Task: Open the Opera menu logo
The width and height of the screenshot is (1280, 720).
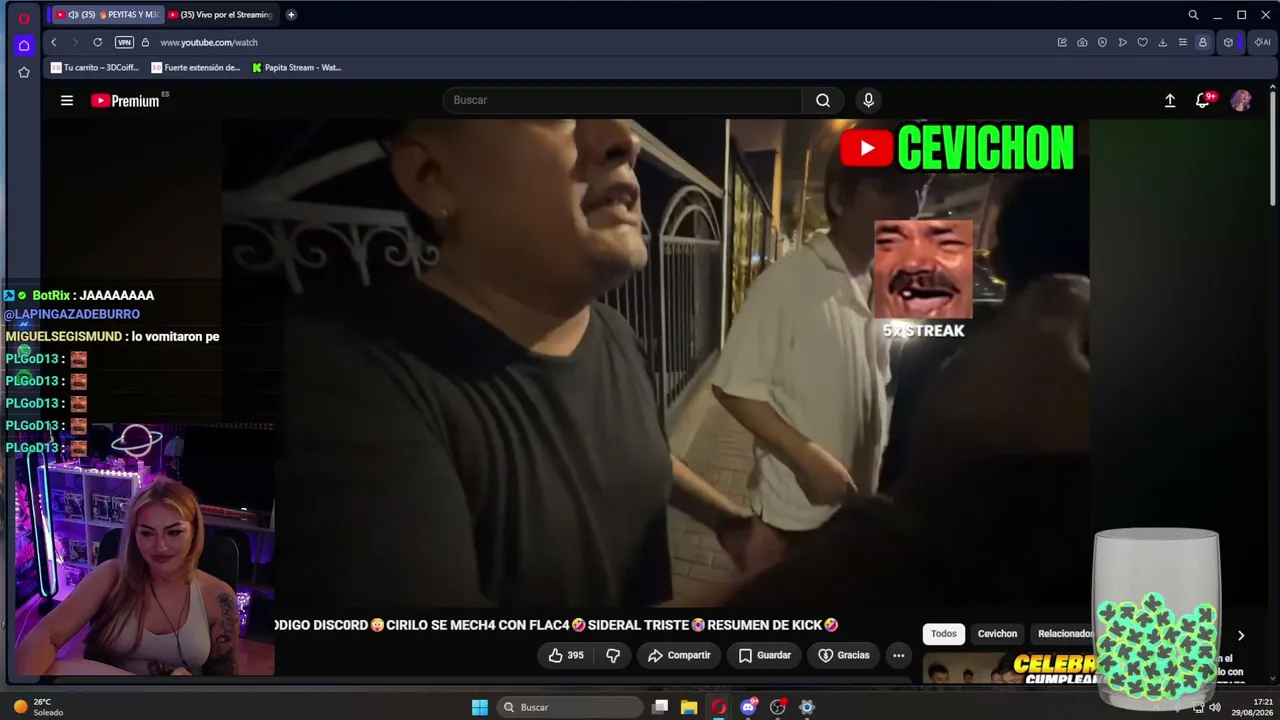Action: tap(24, 18)
